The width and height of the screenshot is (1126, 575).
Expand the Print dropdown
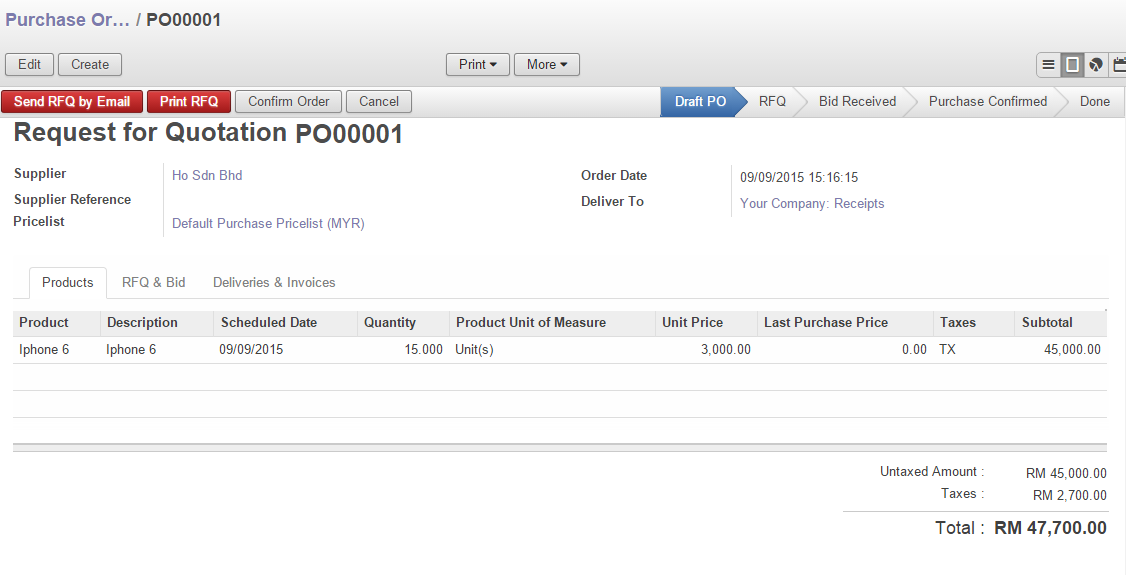[x=478, y=65]
